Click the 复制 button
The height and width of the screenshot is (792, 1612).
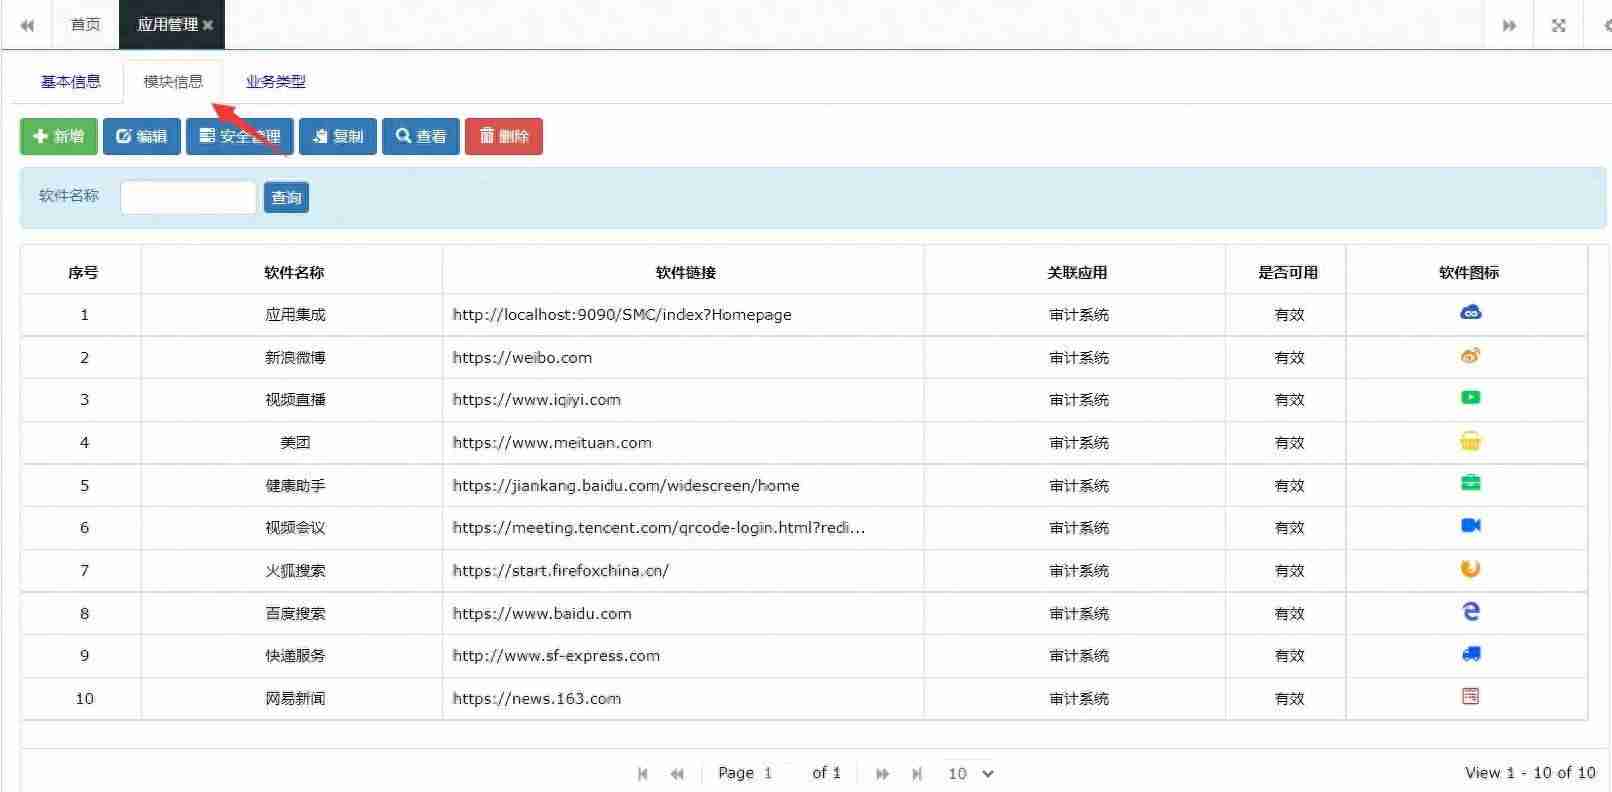338,136
